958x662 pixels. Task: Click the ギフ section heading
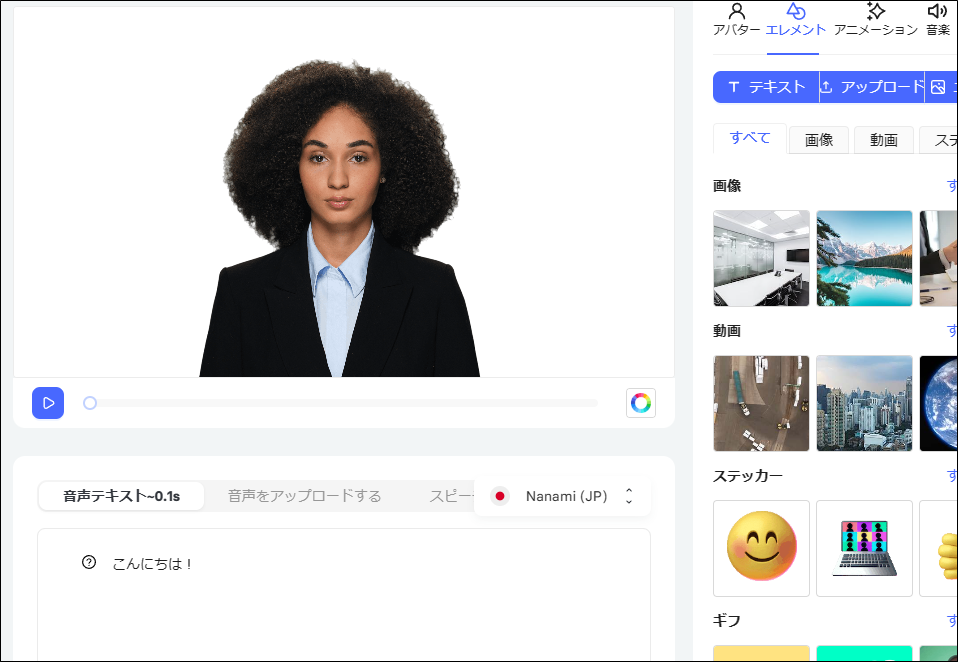pyautogui.click(x=727, y=621)
